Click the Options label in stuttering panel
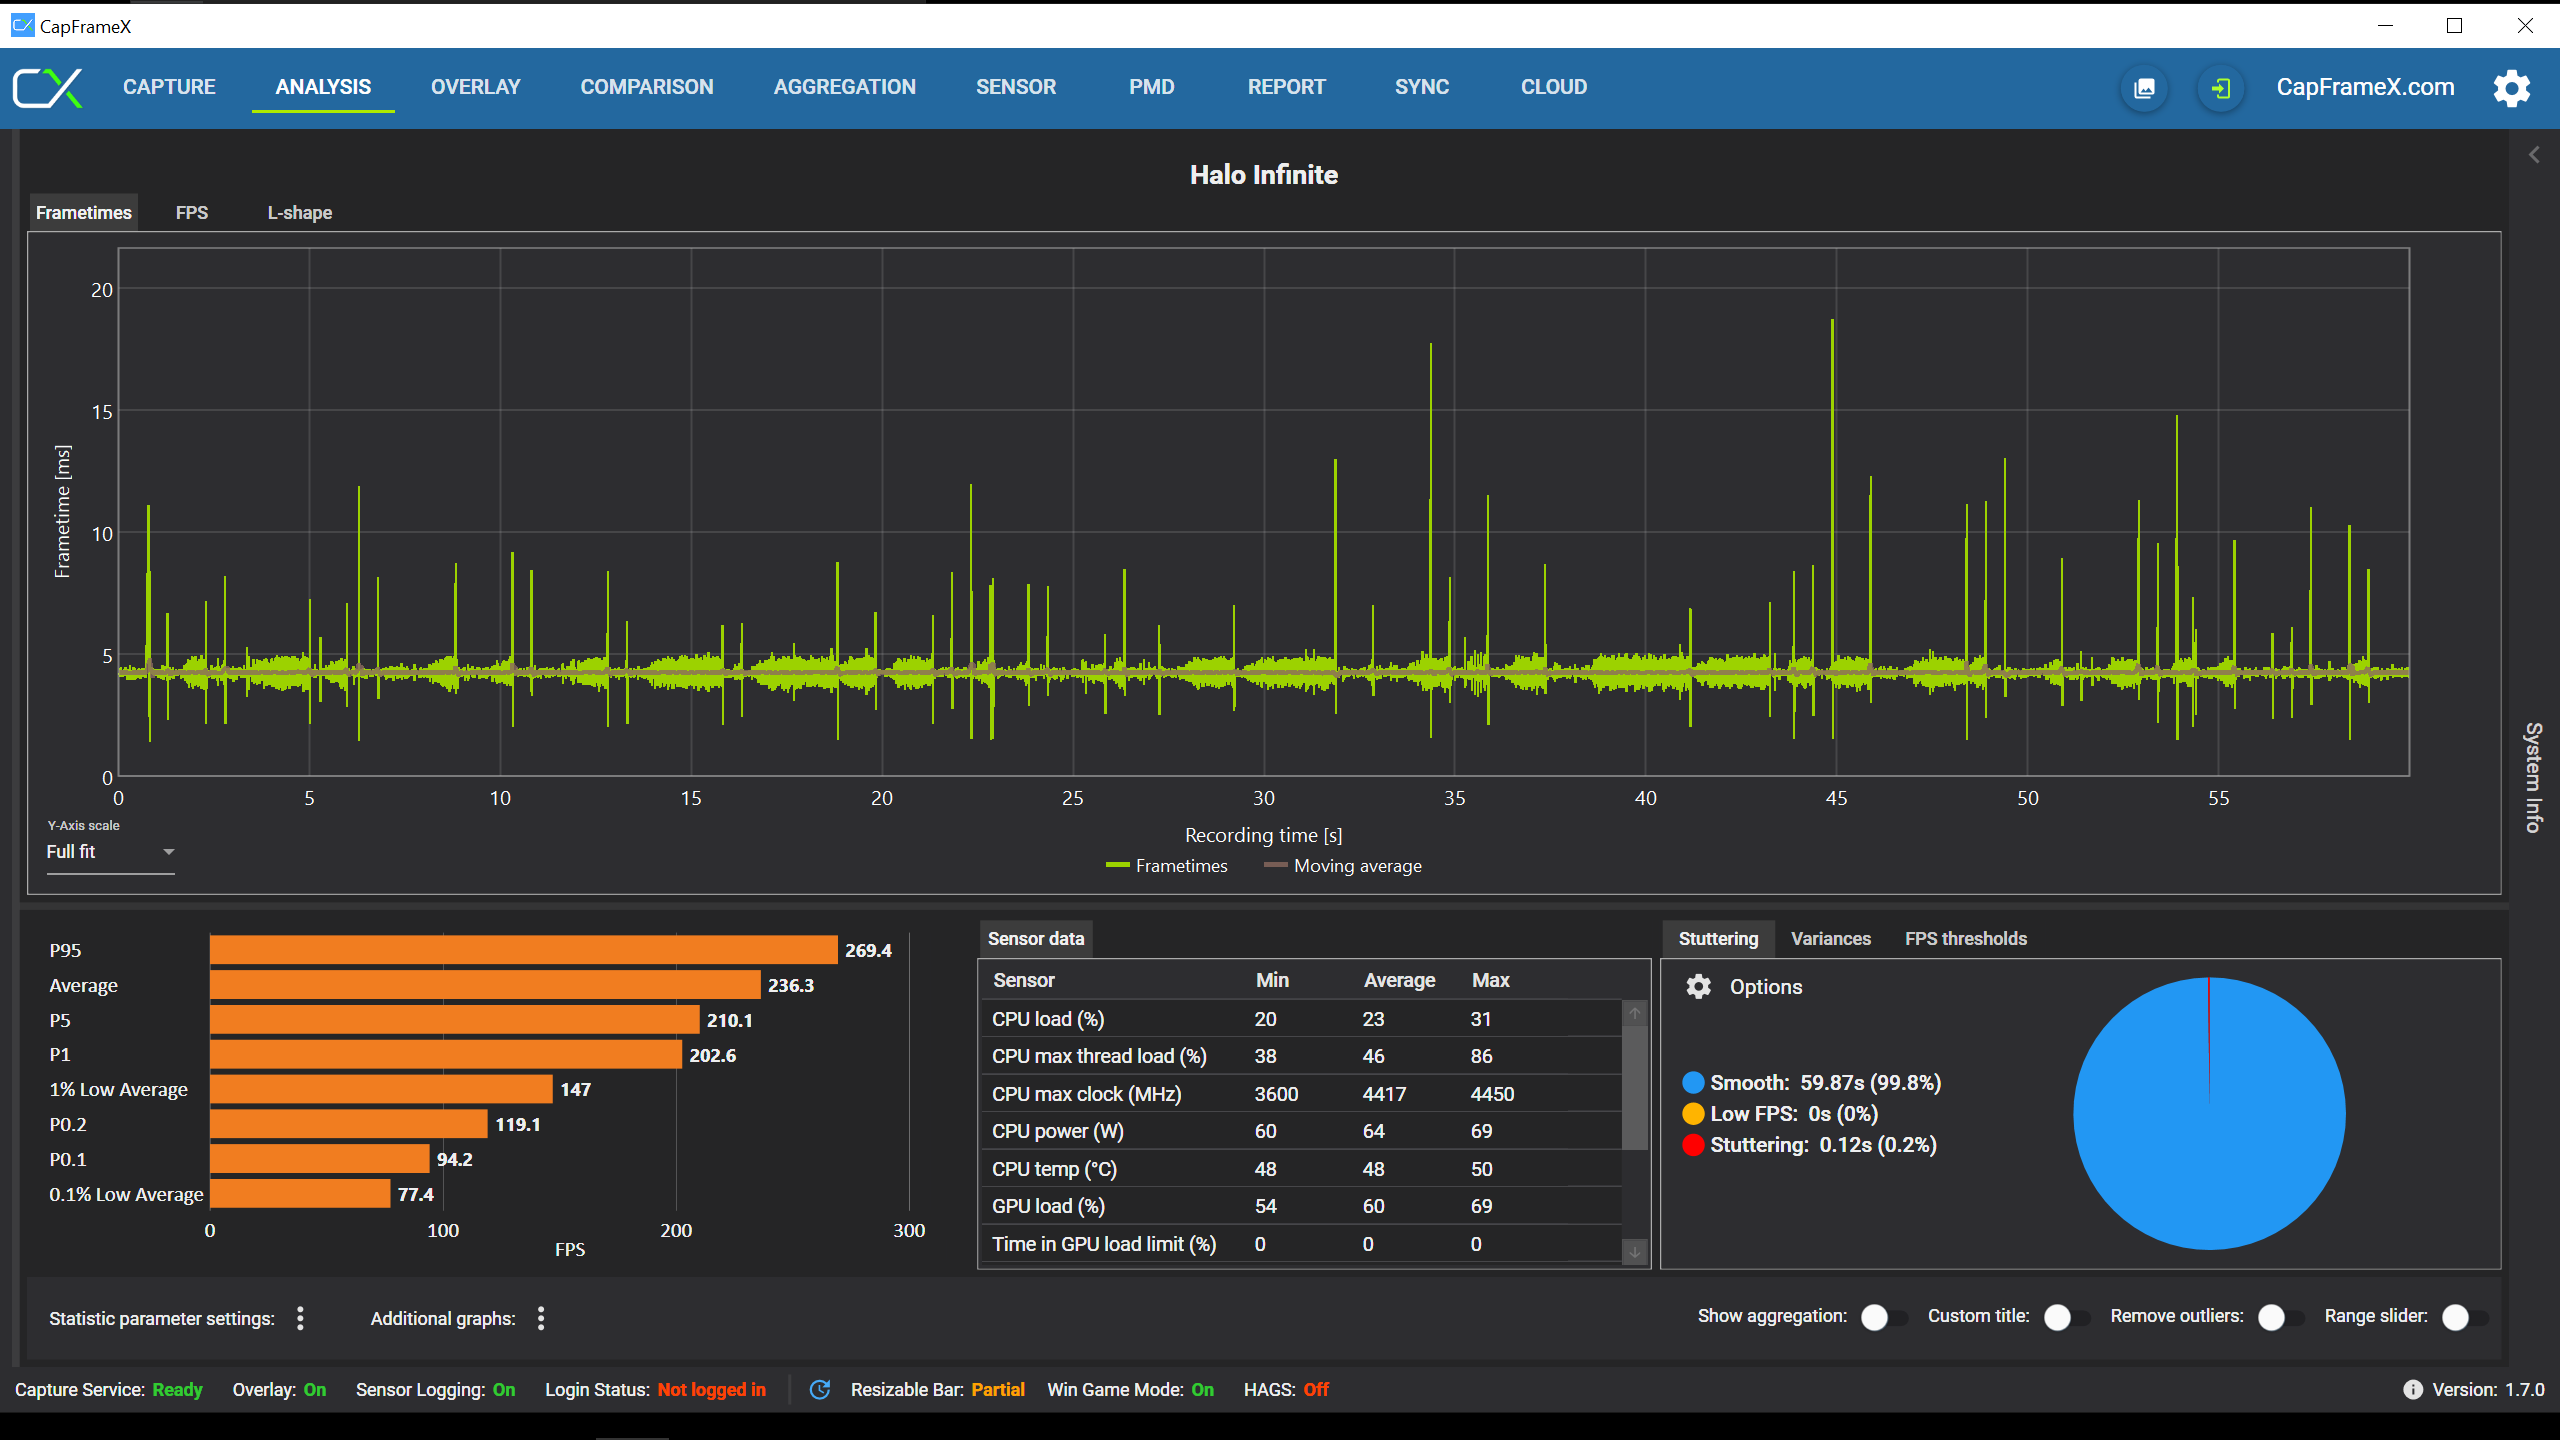Image resolution: width=2560 pixels, height=1440 pixels. tap(1766, 987)
